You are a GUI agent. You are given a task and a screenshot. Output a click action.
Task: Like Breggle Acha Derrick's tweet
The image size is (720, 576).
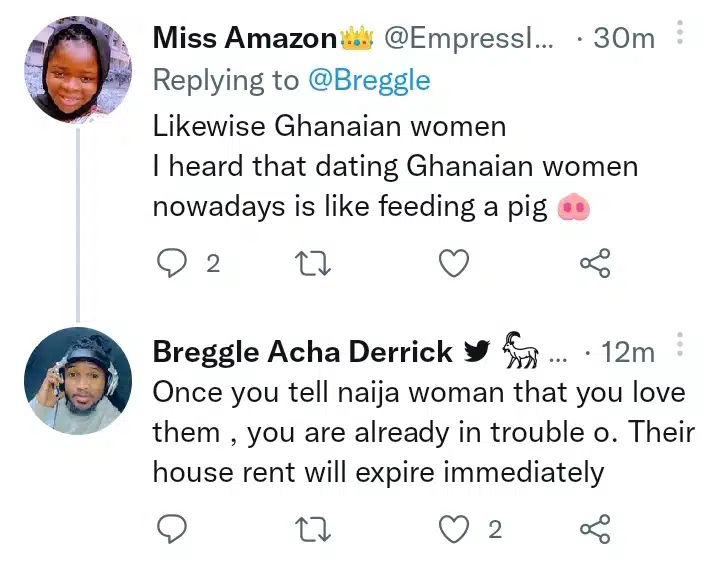(x=455, y=529)
